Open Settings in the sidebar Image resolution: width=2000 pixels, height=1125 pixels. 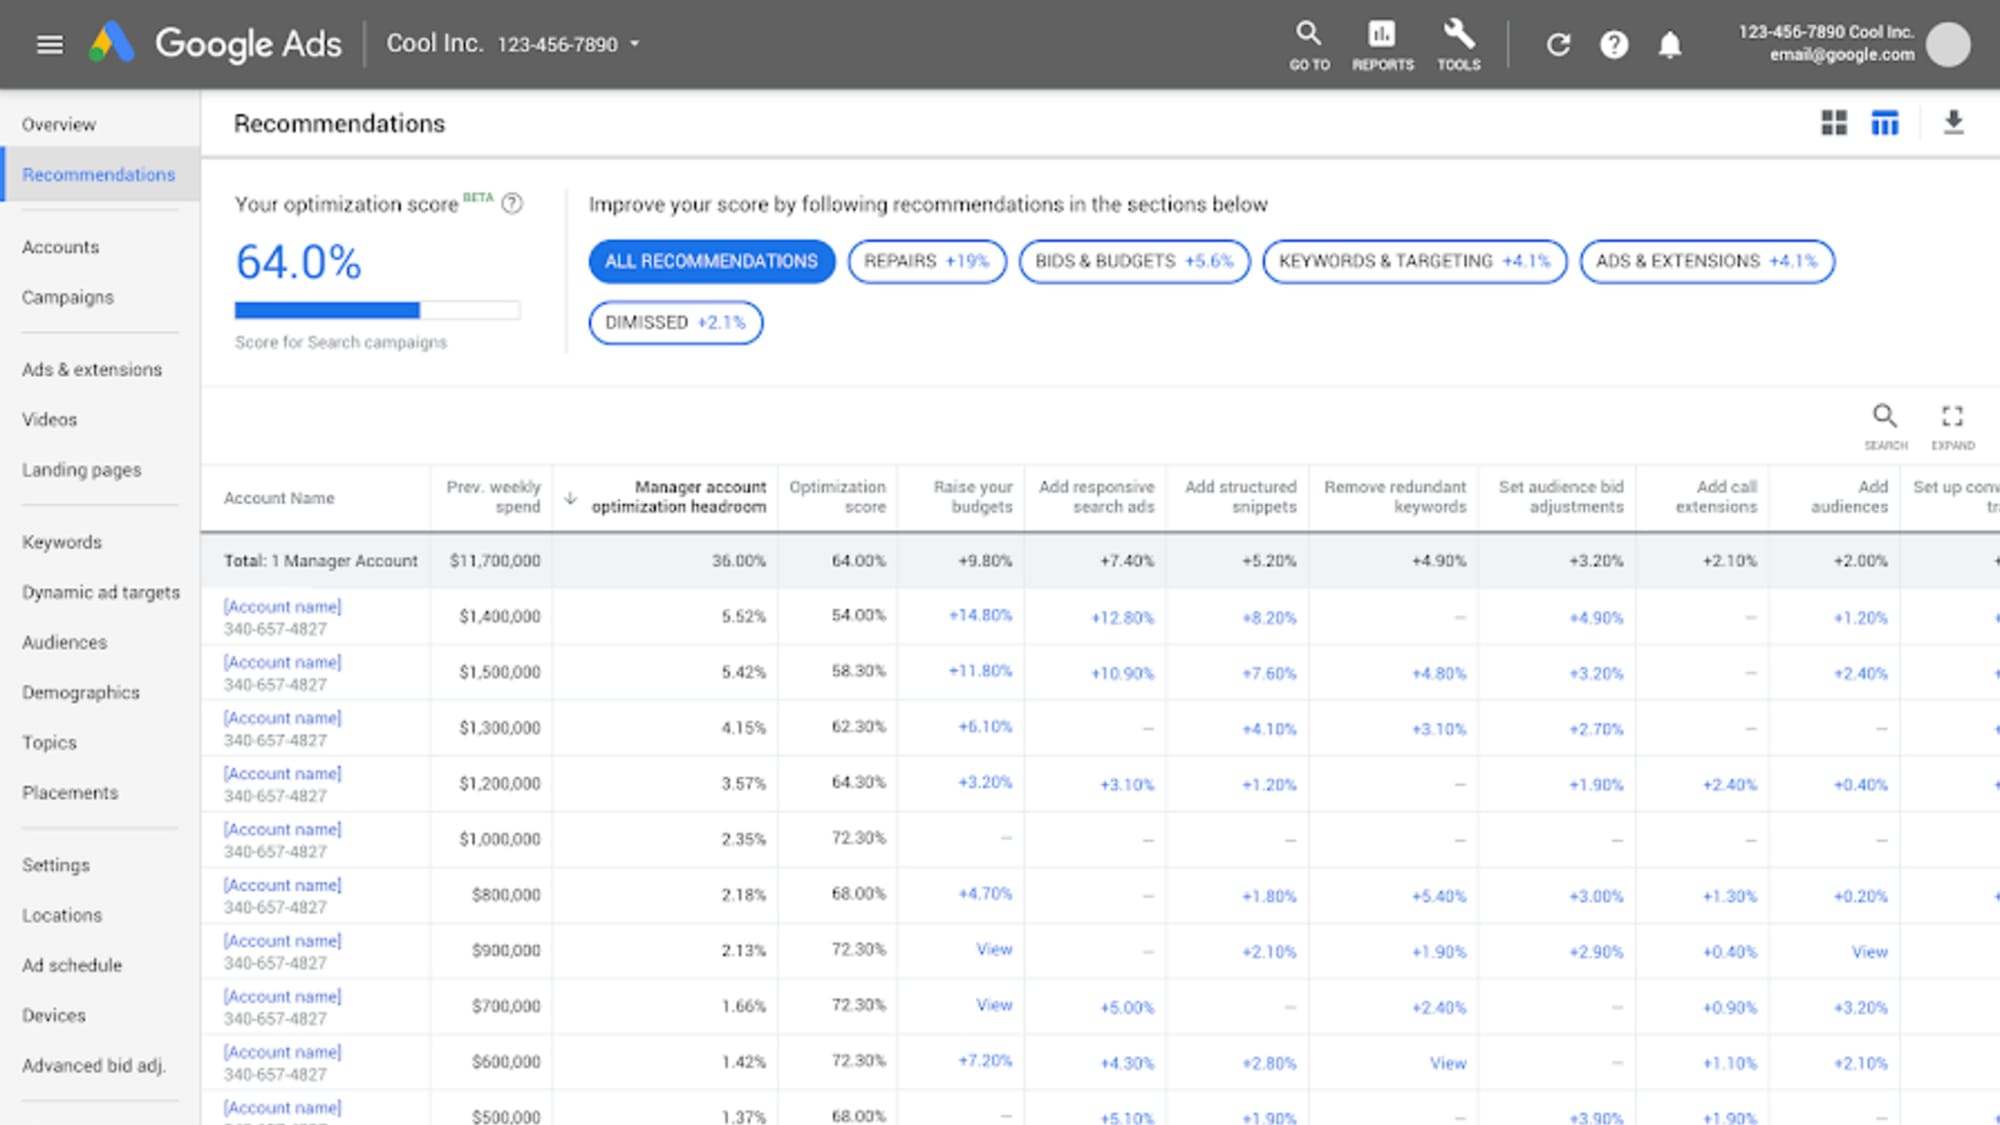[x=56, y=865]
